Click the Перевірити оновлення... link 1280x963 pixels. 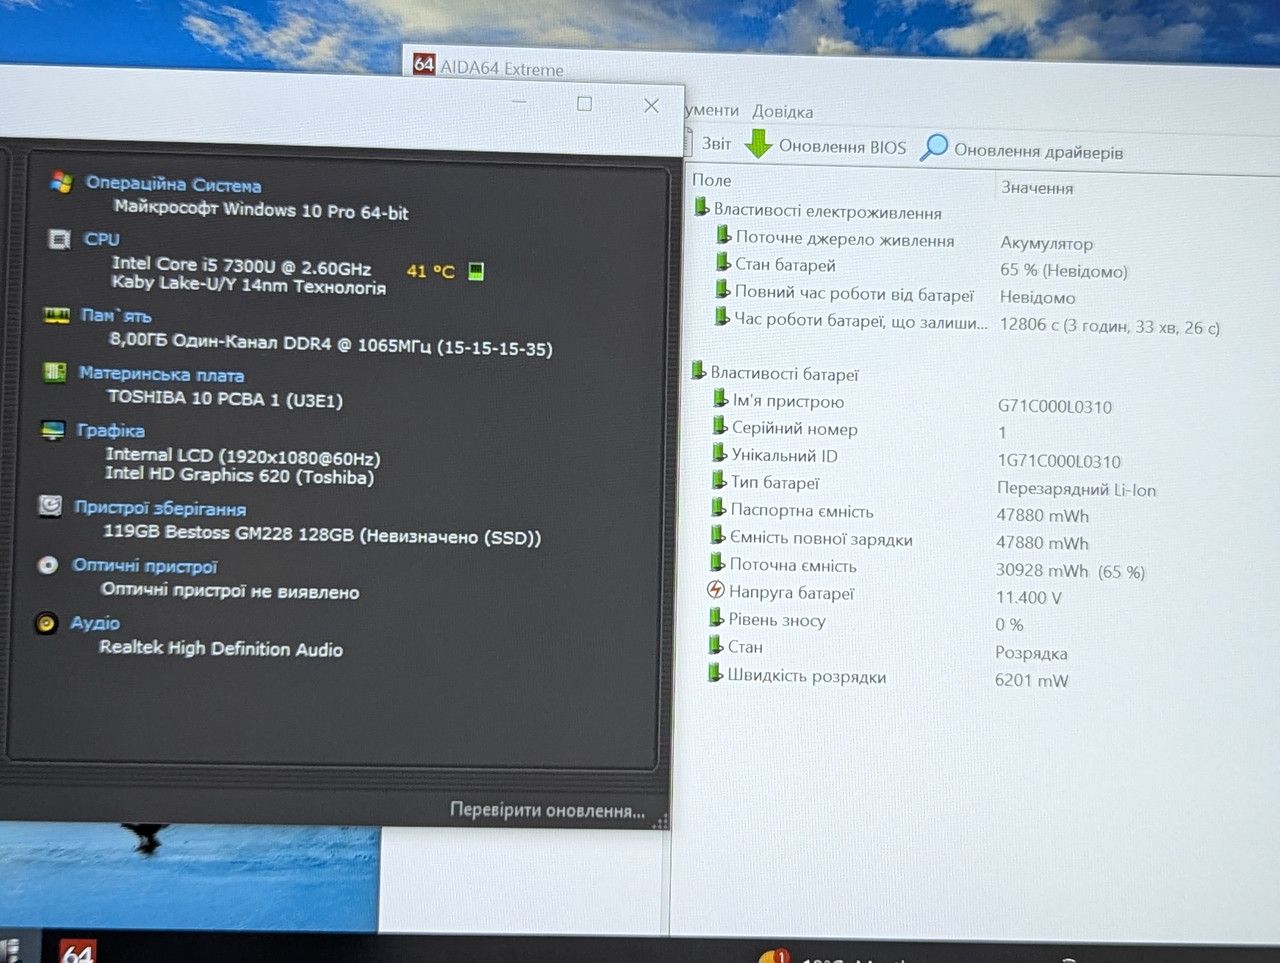547,810
